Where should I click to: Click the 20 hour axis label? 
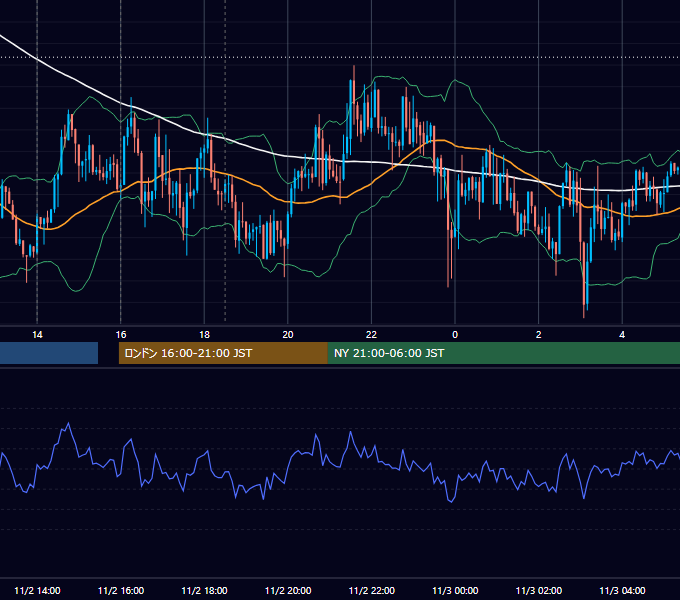[288, 335]
